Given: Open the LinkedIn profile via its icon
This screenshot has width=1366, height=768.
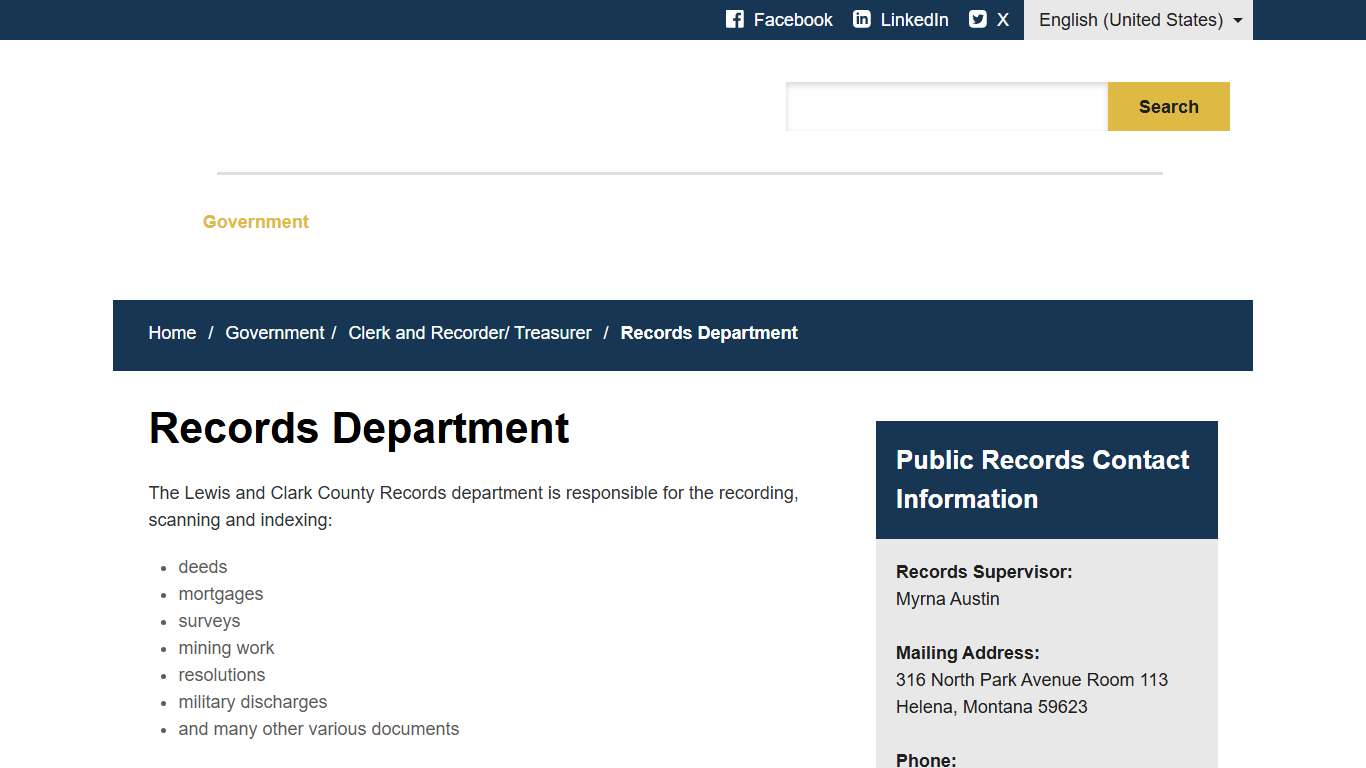Looking at the screenshot, I should point(861,19).
